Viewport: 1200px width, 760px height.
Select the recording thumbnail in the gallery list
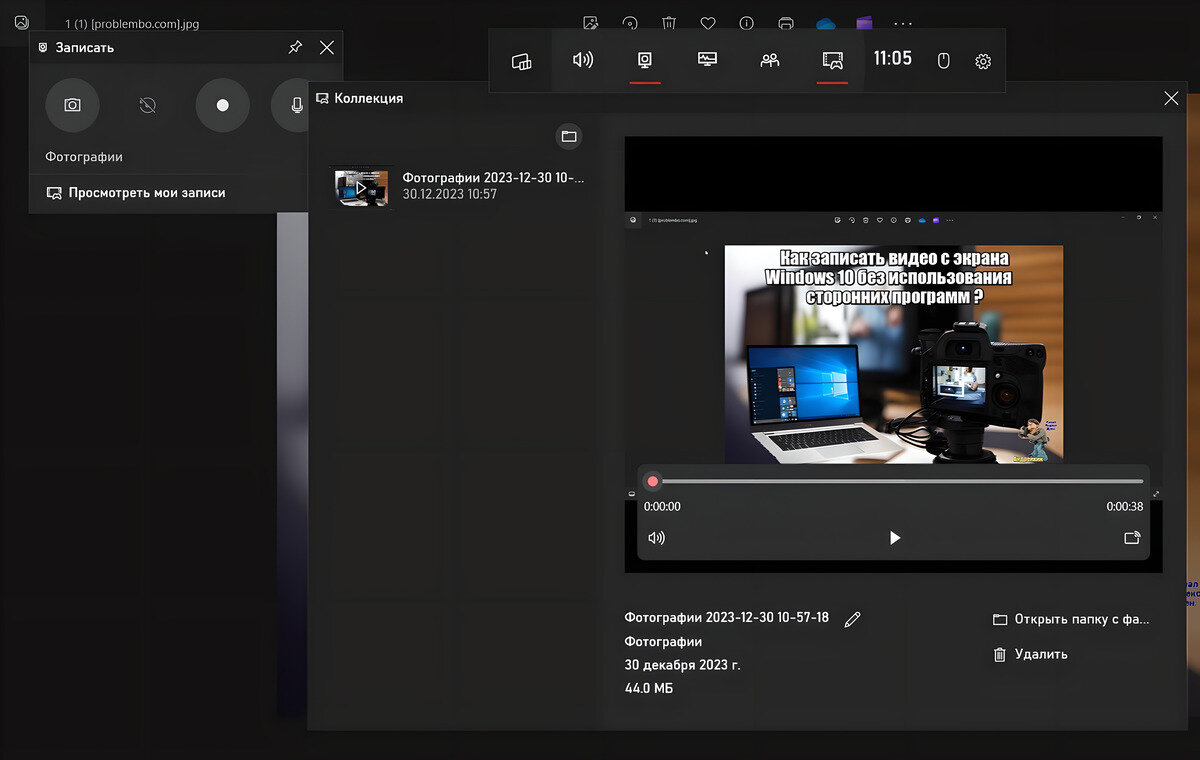tap(360, 186)
